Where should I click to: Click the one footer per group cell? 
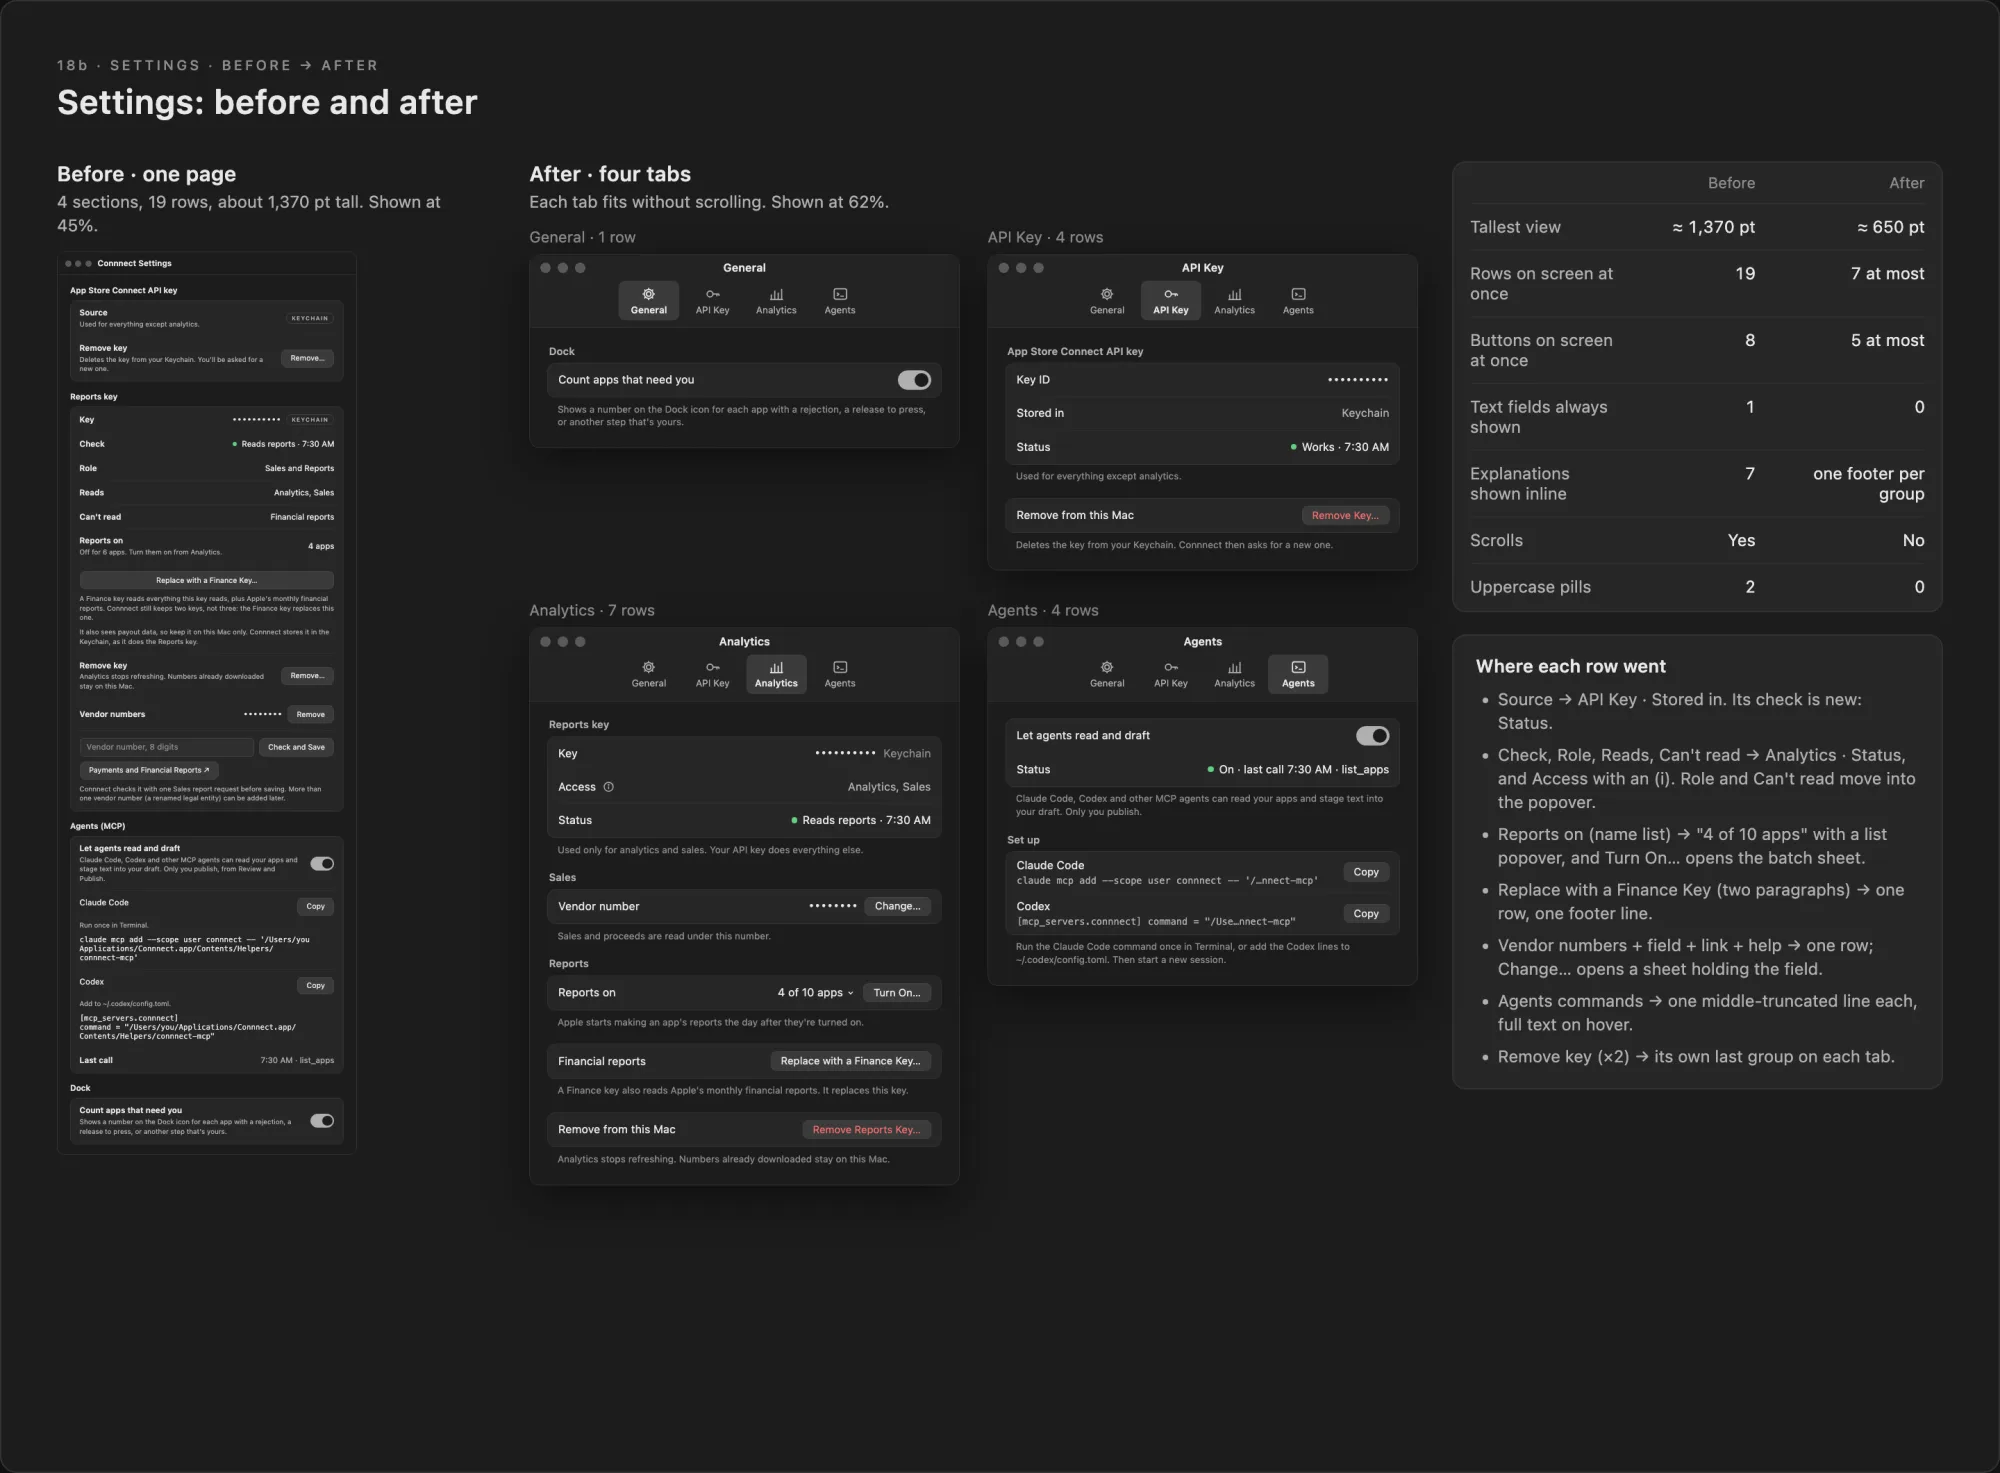pyautogui.click(x=1868, y=484)
